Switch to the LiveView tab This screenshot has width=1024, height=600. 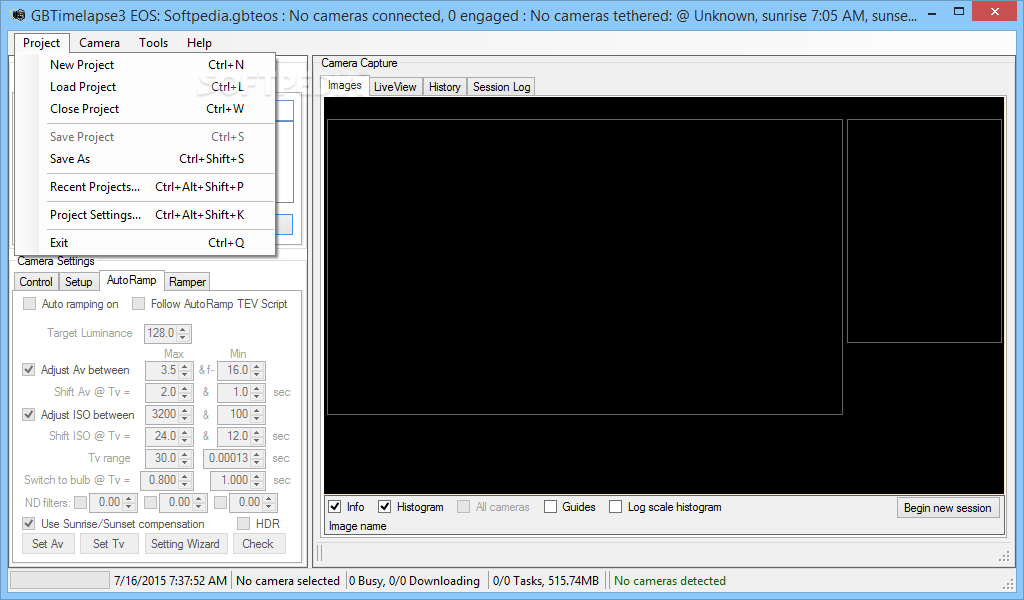[395, 87]
